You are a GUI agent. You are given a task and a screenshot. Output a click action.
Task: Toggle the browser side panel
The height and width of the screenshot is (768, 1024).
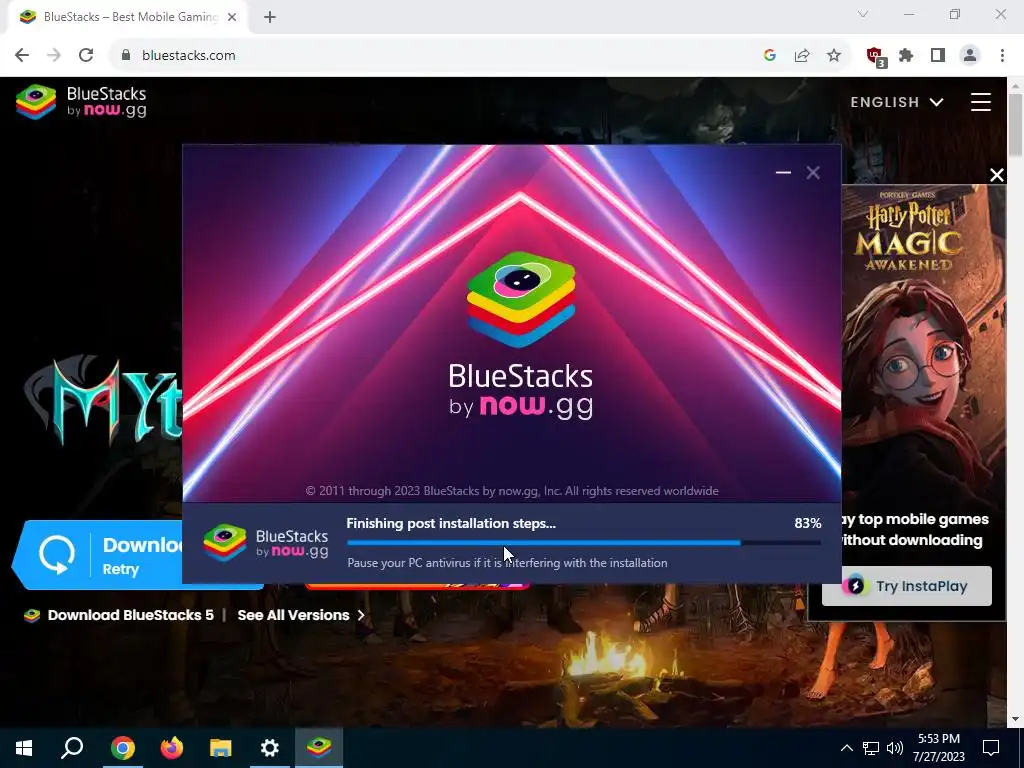pyautogui.click(x=938, y=56)
